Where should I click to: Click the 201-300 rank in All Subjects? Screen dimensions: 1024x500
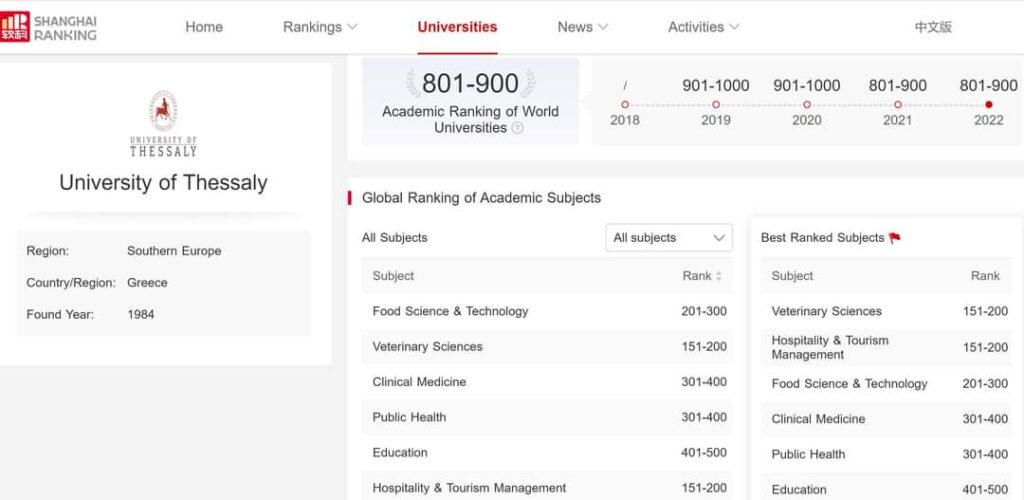tap(703, 311)
